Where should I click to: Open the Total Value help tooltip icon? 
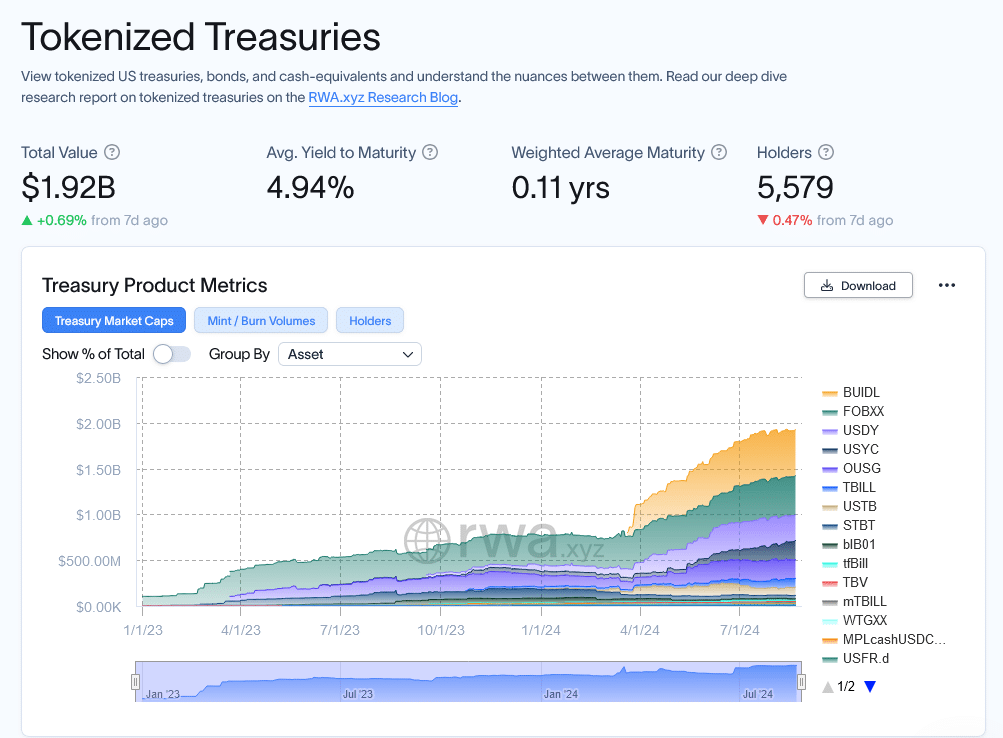(112, 152)
